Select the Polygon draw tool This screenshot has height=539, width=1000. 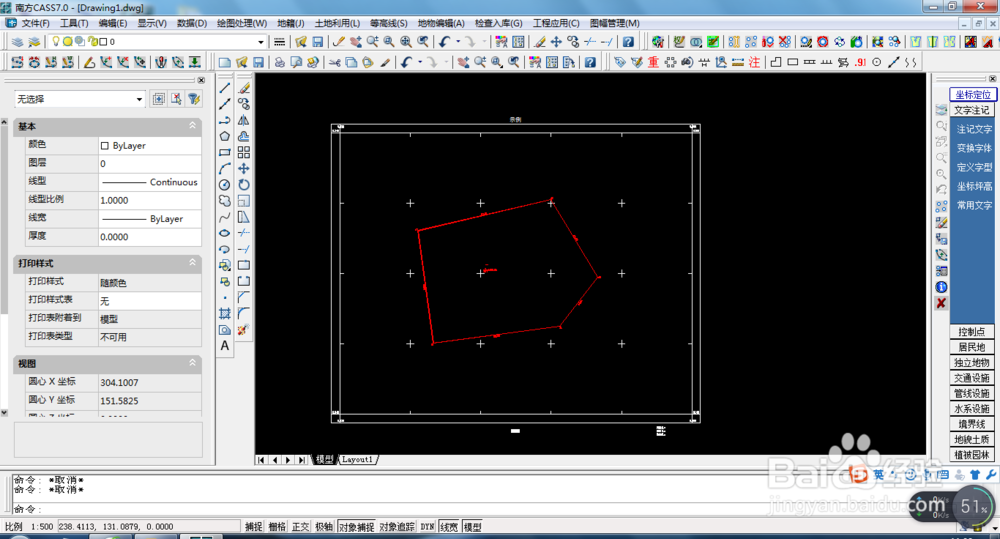[x=224, y=136]
